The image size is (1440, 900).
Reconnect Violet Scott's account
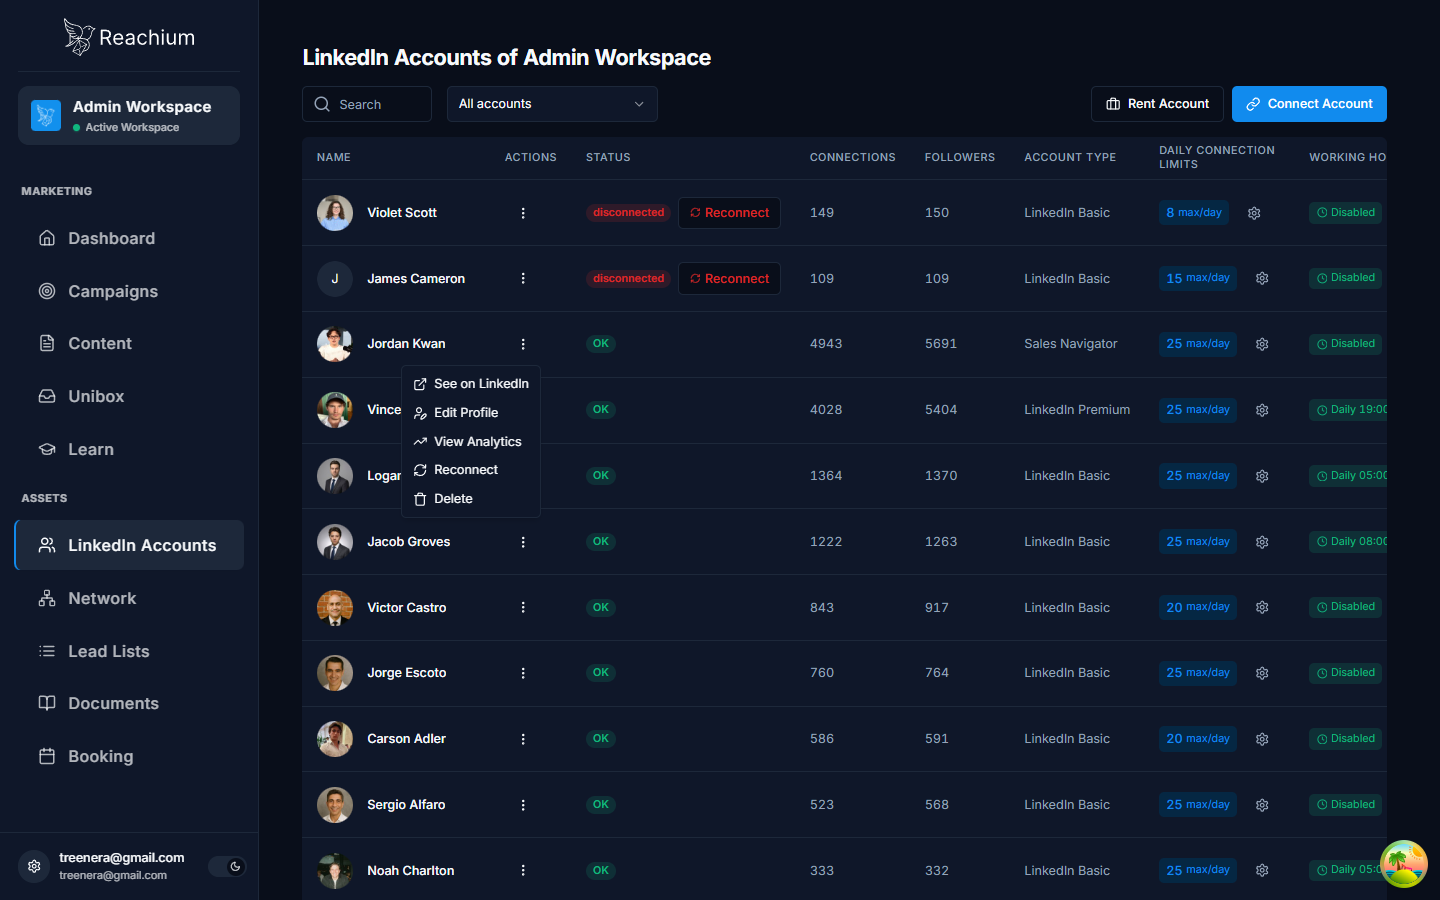(729, 213)
